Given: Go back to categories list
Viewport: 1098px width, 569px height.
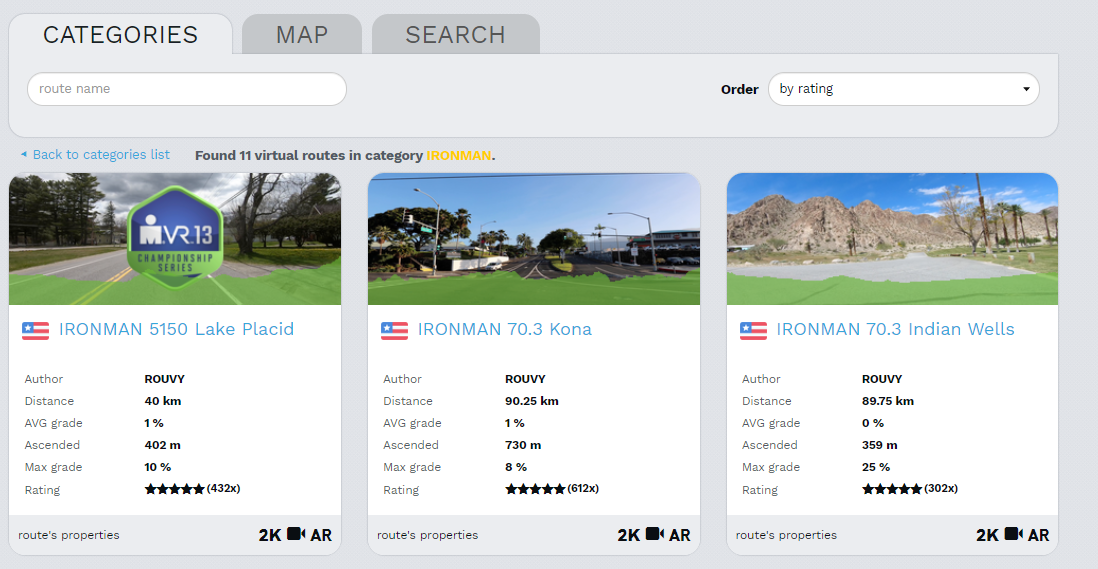Looking at the screenshot, I should 95,155.
